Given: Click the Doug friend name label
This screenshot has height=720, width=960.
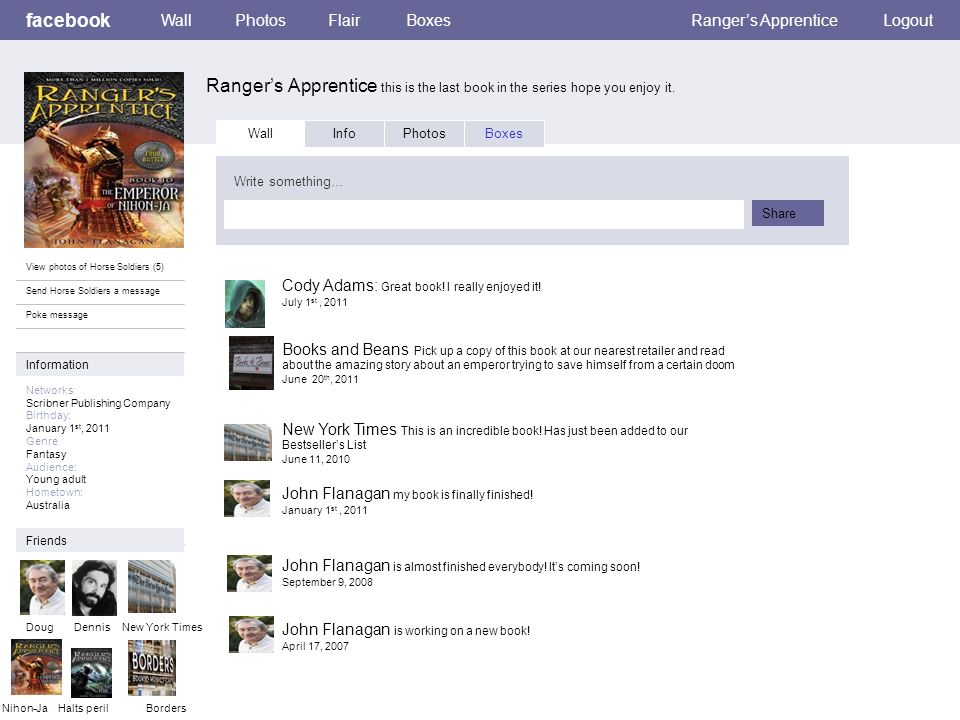Looking at the screenshot, I should click(x=40, y=627).
